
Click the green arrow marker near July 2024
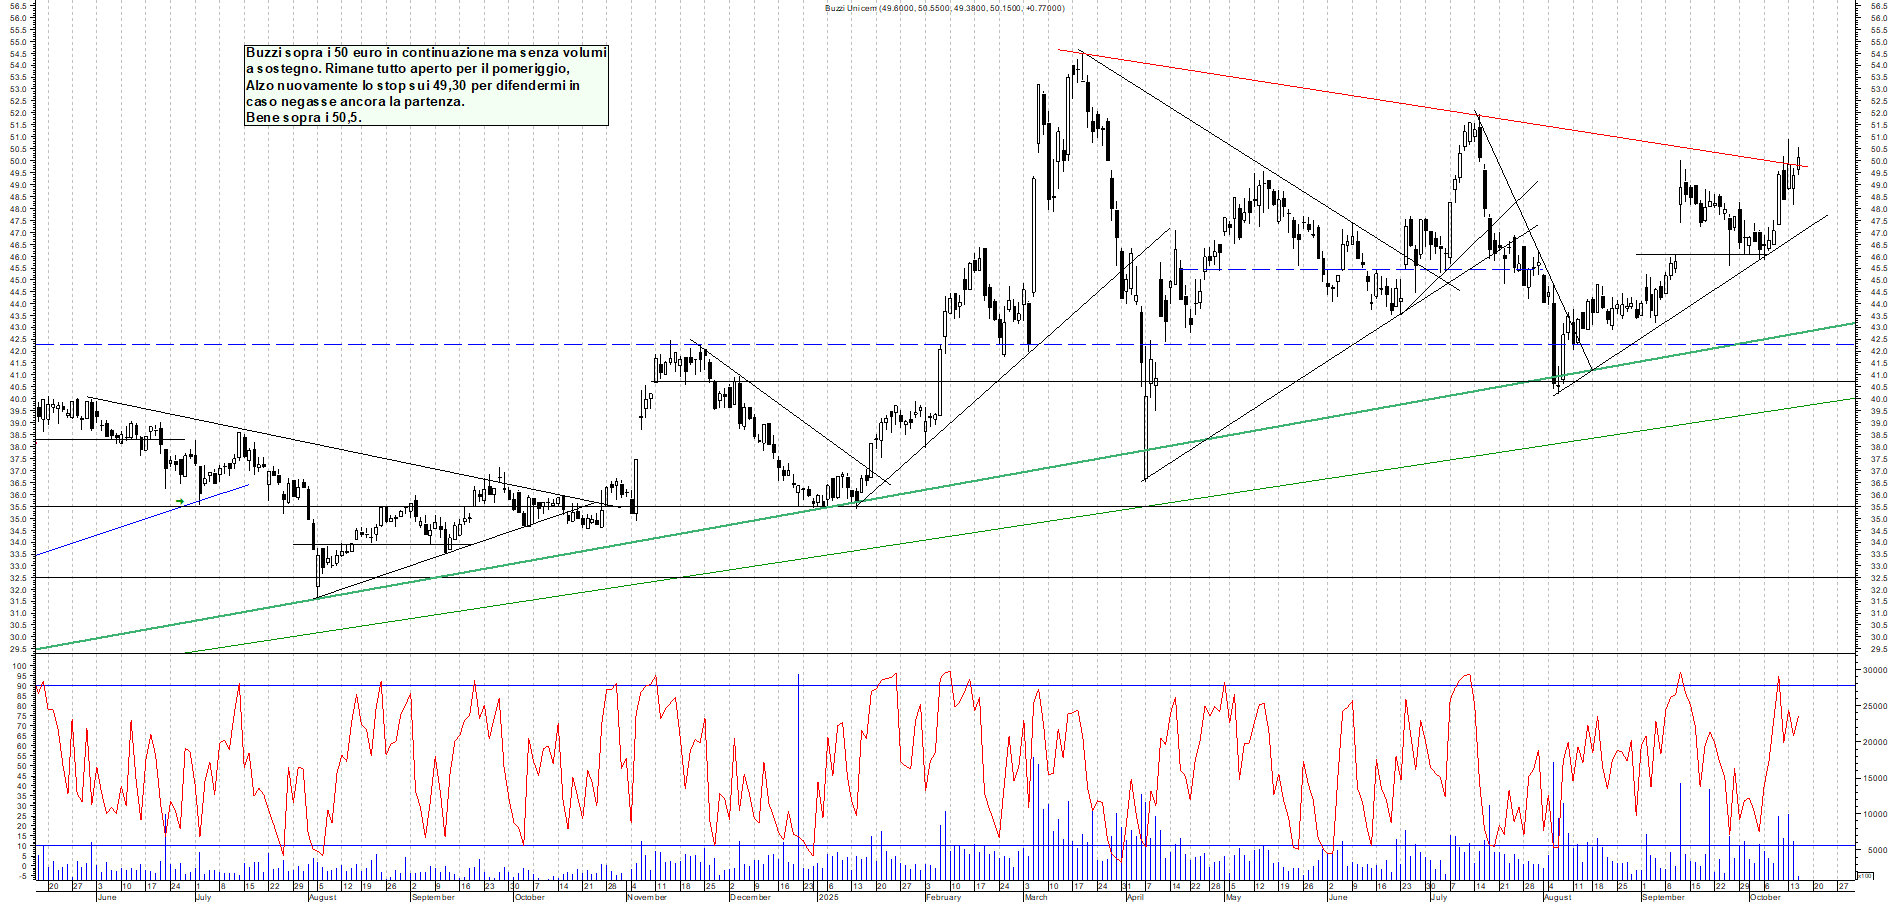180,501
